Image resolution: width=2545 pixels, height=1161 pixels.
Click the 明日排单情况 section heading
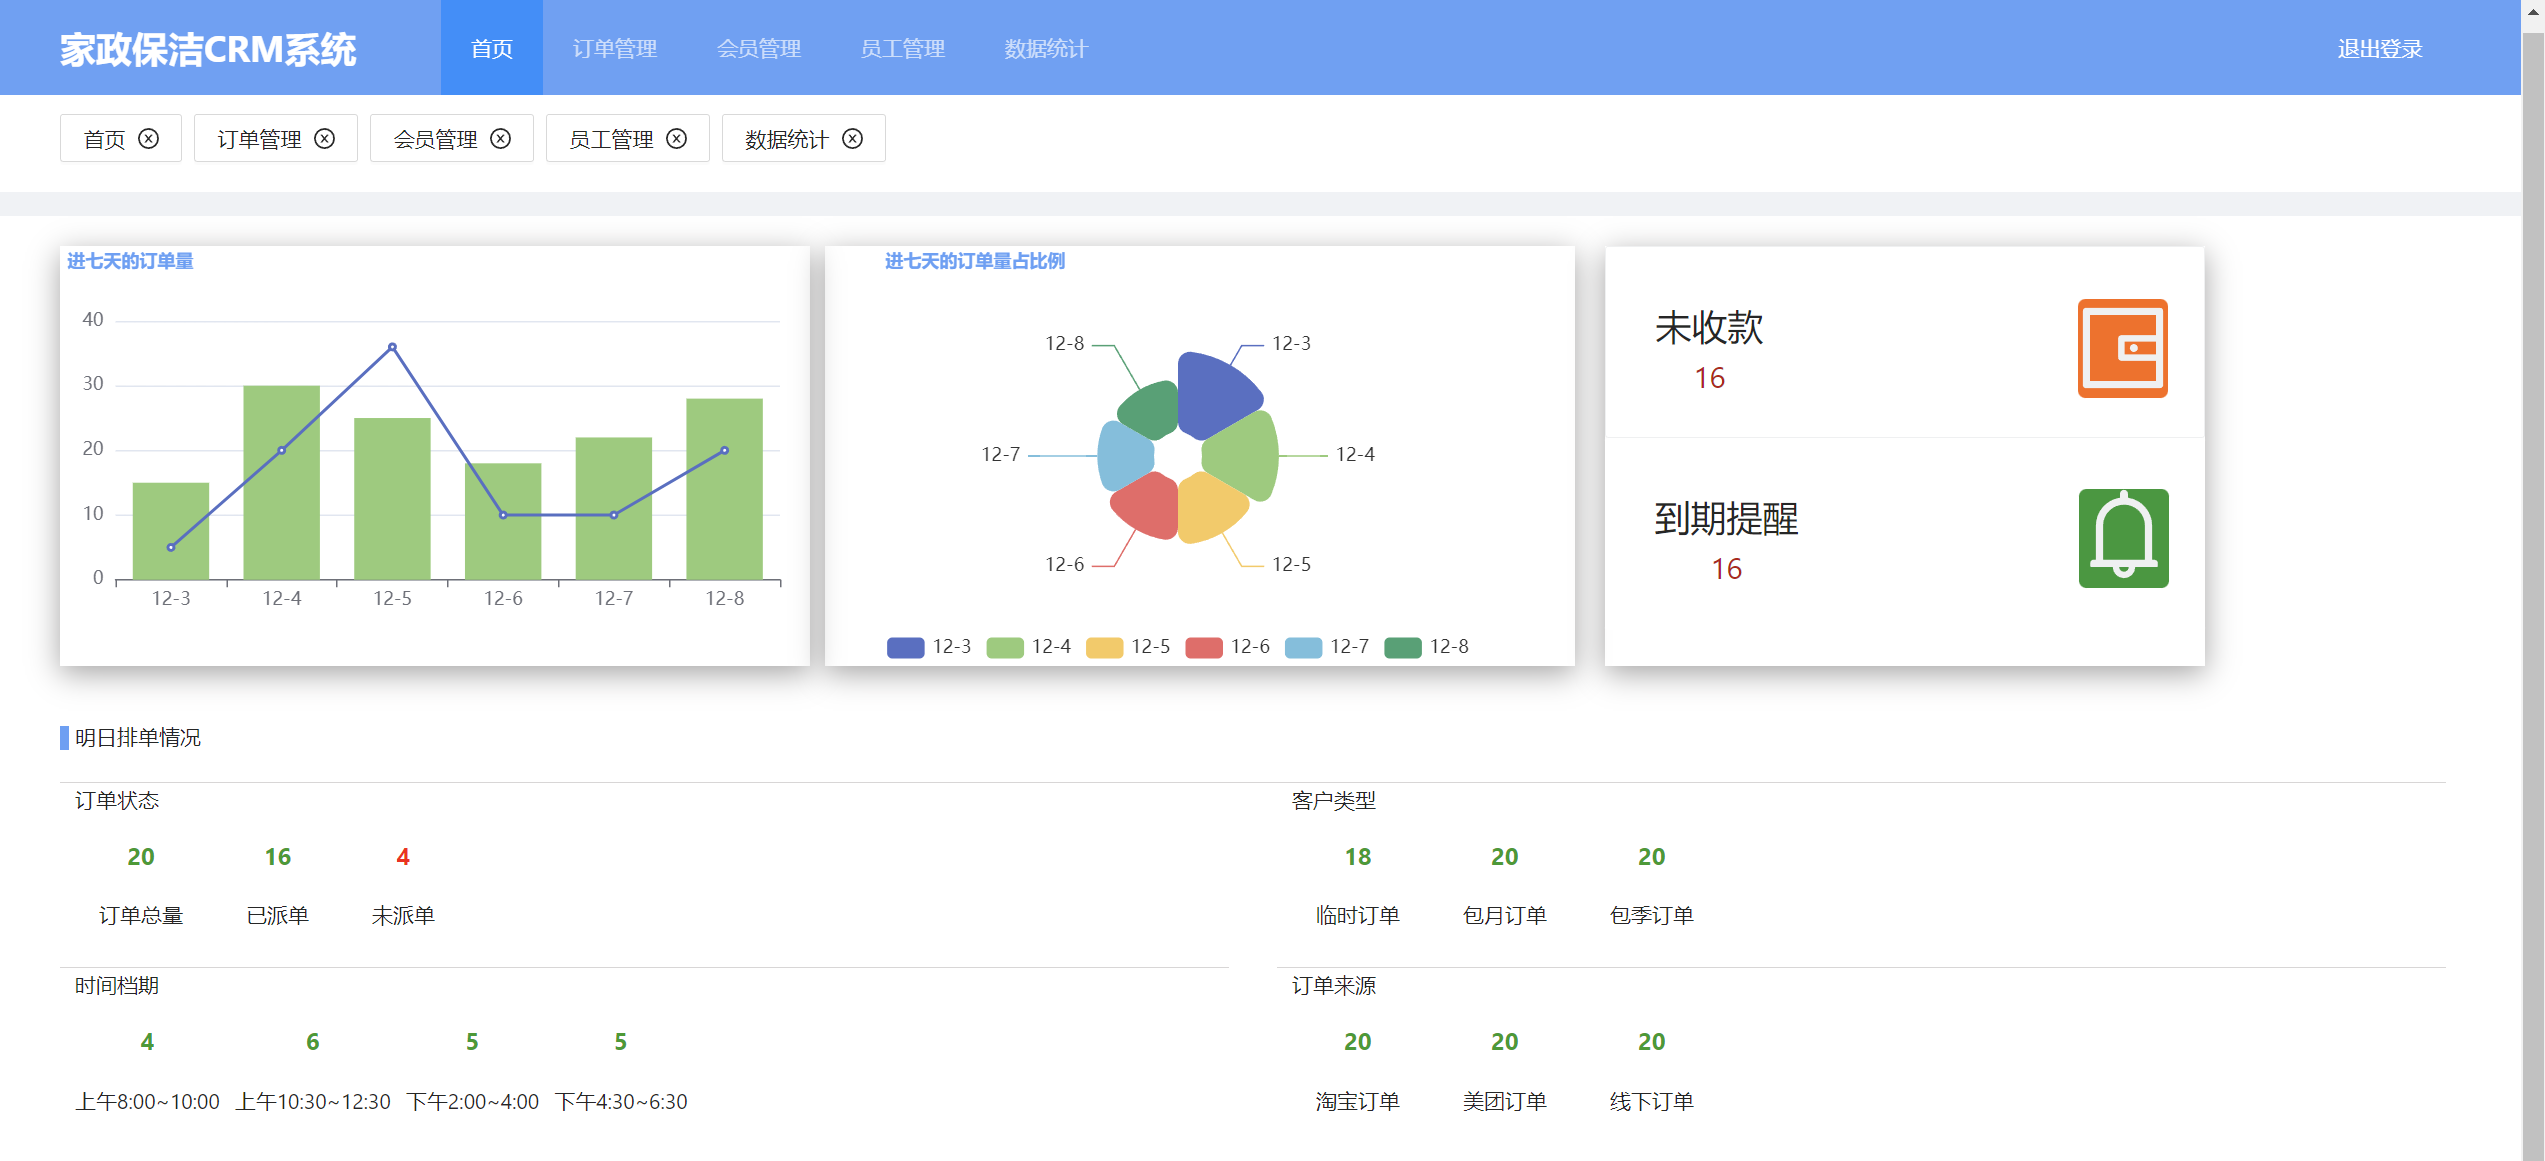(138, 738)
